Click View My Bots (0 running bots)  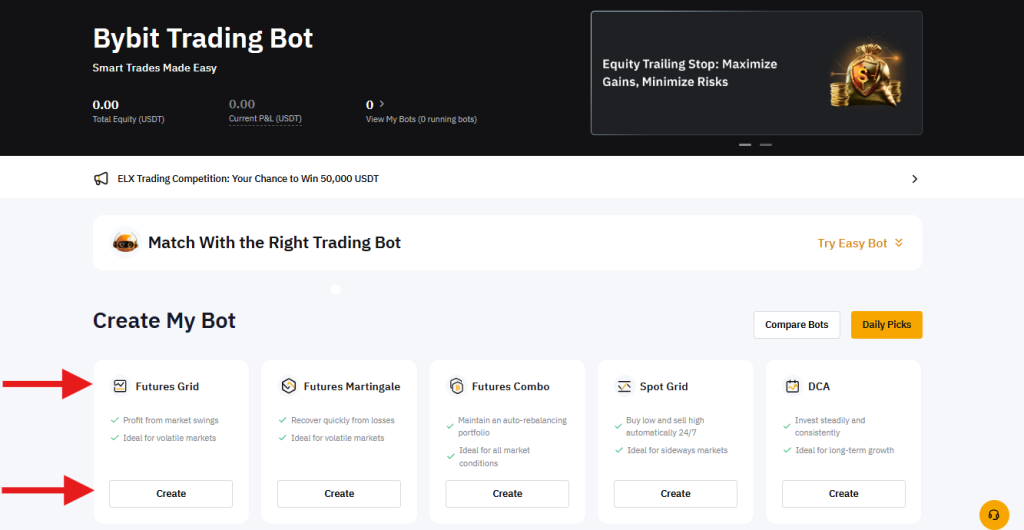pyautogui.click(x=421, y=119)
